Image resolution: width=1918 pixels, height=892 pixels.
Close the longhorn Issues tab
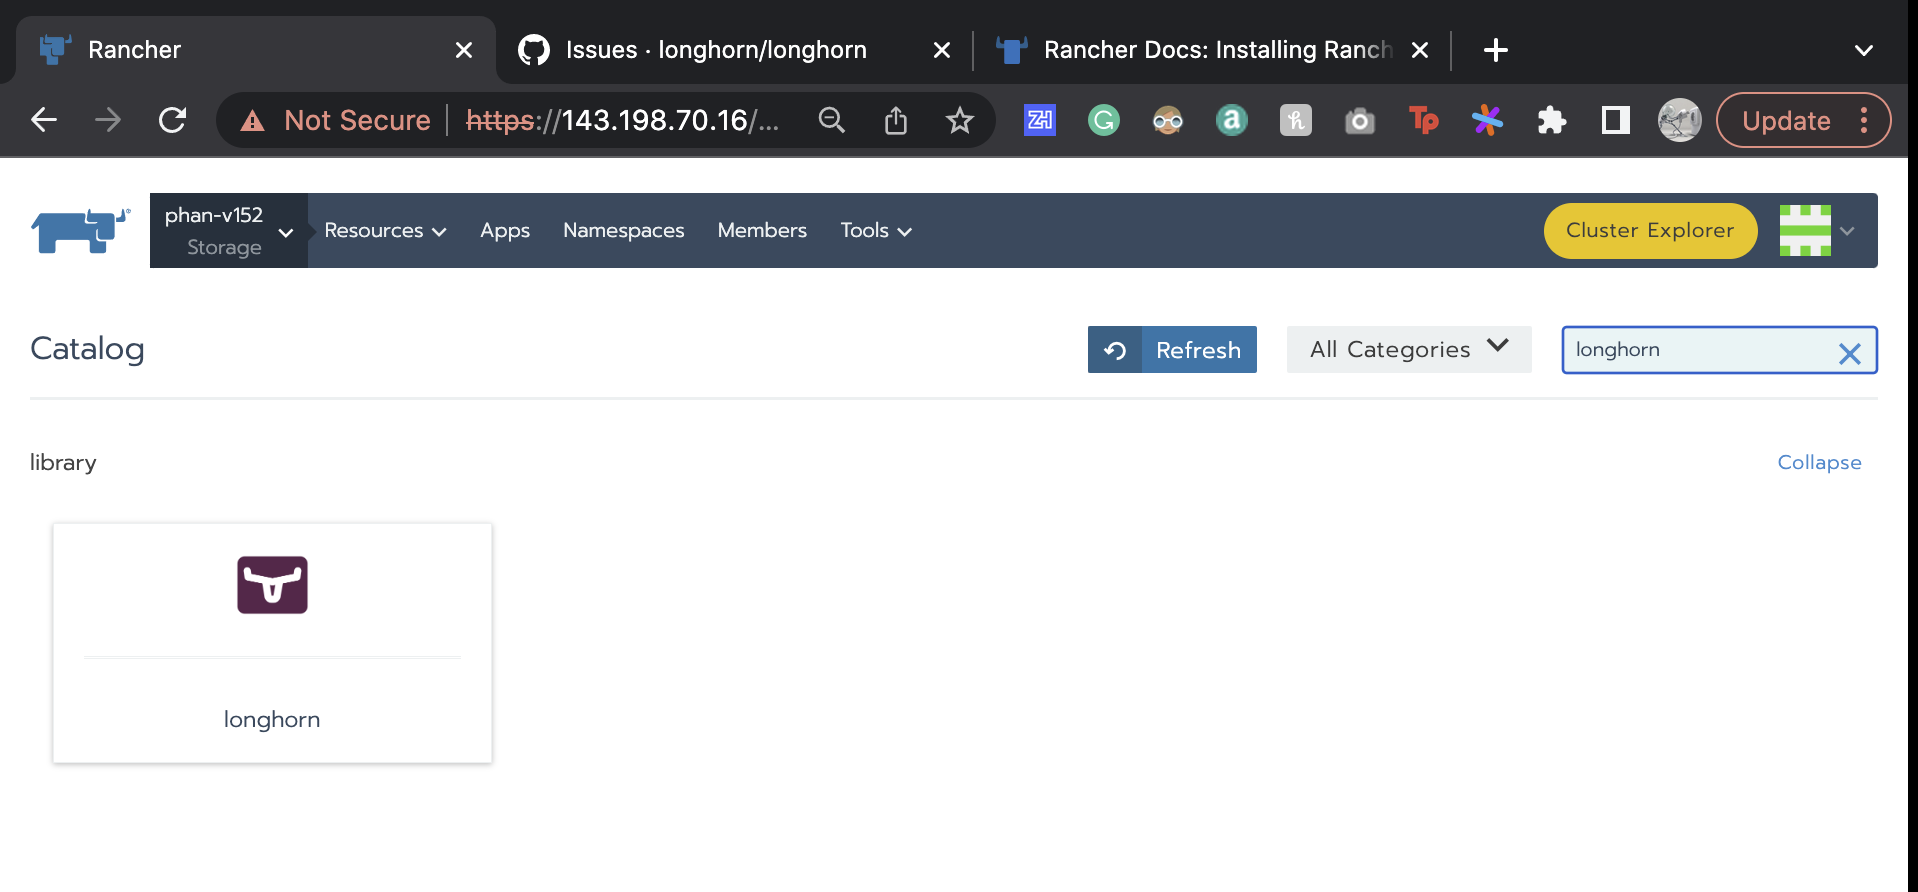(942, 50)
